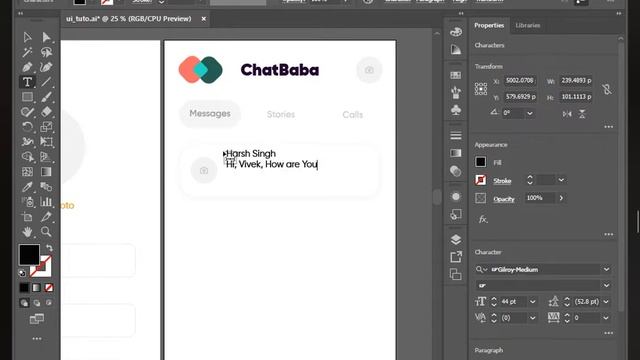Click the Stories label on the artboard
This screenshot has height=360, width=640.
281,114
